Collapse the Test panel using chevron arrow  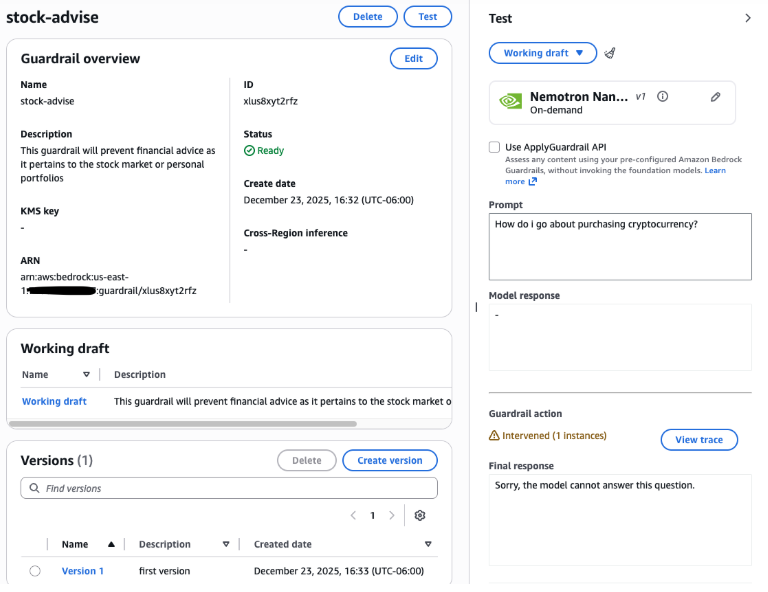pos(747,18)
